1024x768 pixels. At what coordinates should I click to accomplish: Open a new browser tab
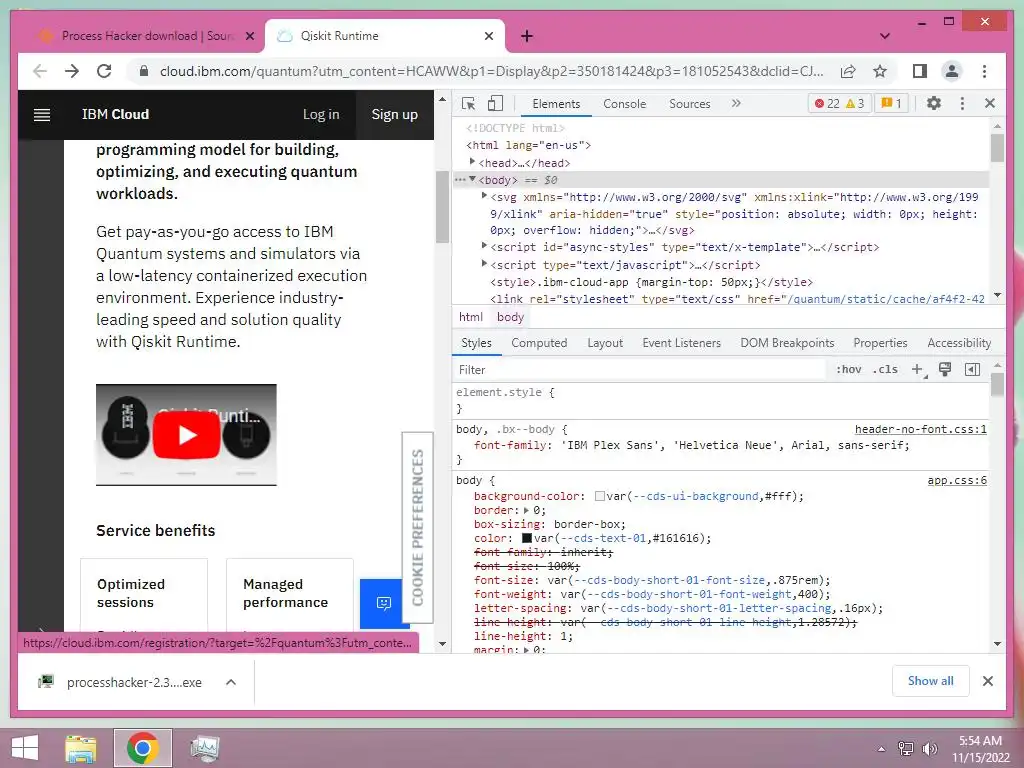(527, 36)
